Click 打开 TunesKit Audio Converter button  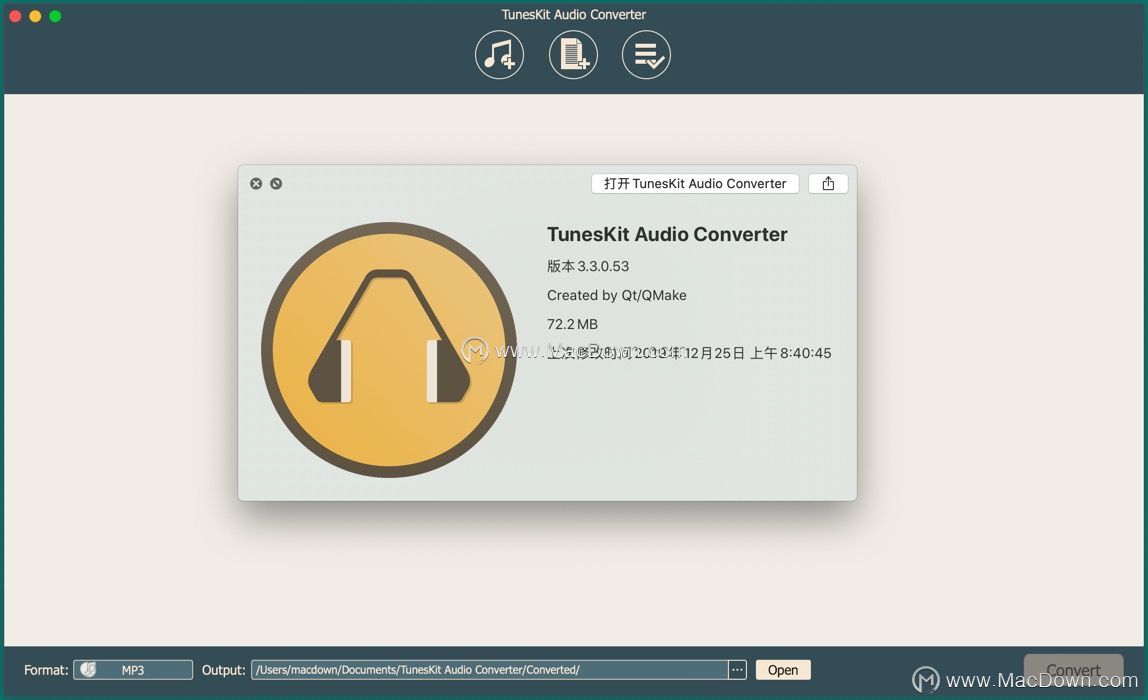coord(695,184)
